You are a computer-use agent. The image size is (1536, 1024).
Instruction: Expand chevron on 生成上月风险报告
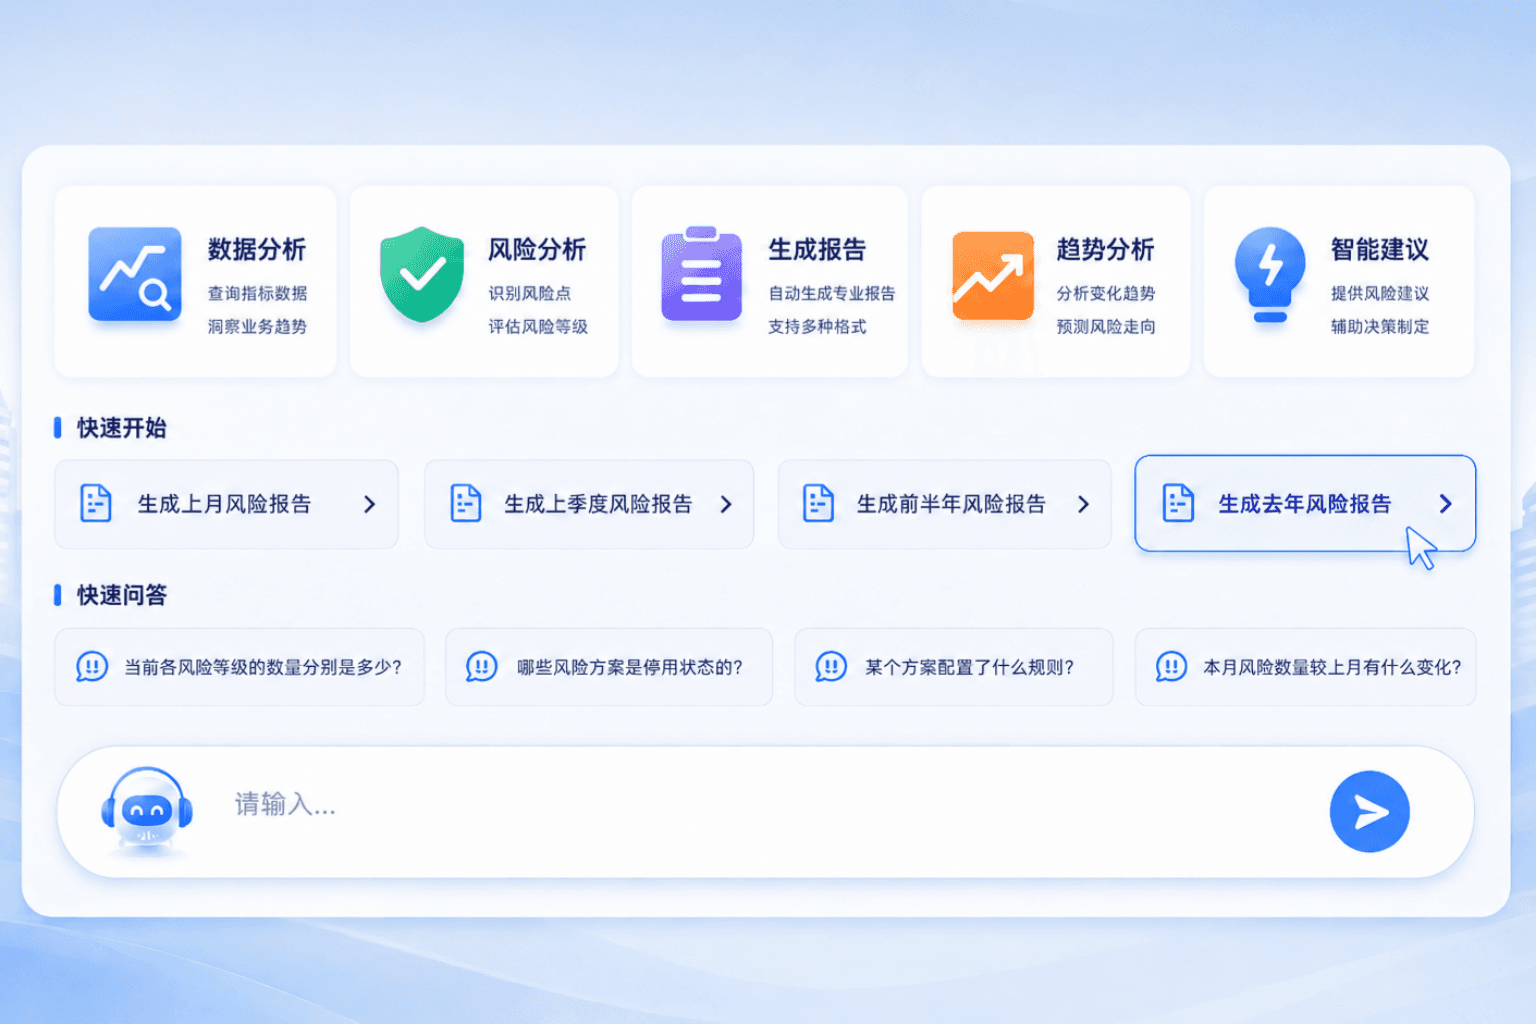coord(370,504)
